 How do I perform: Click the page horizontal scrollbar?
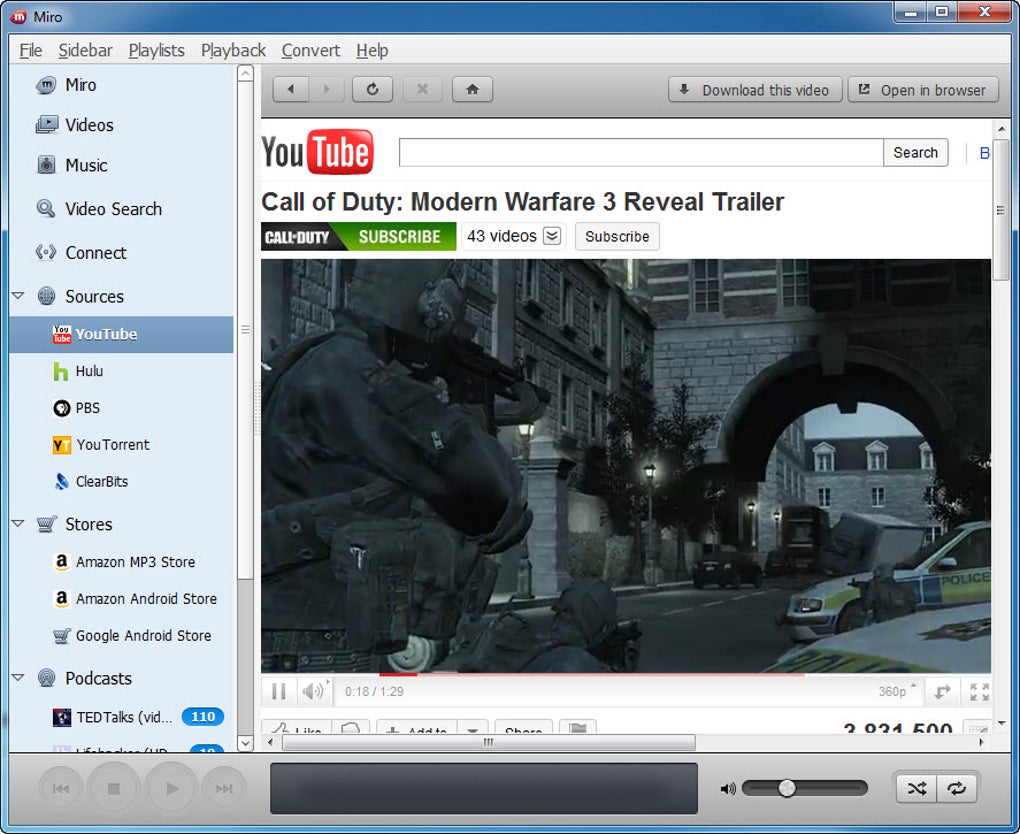point(489,742)
